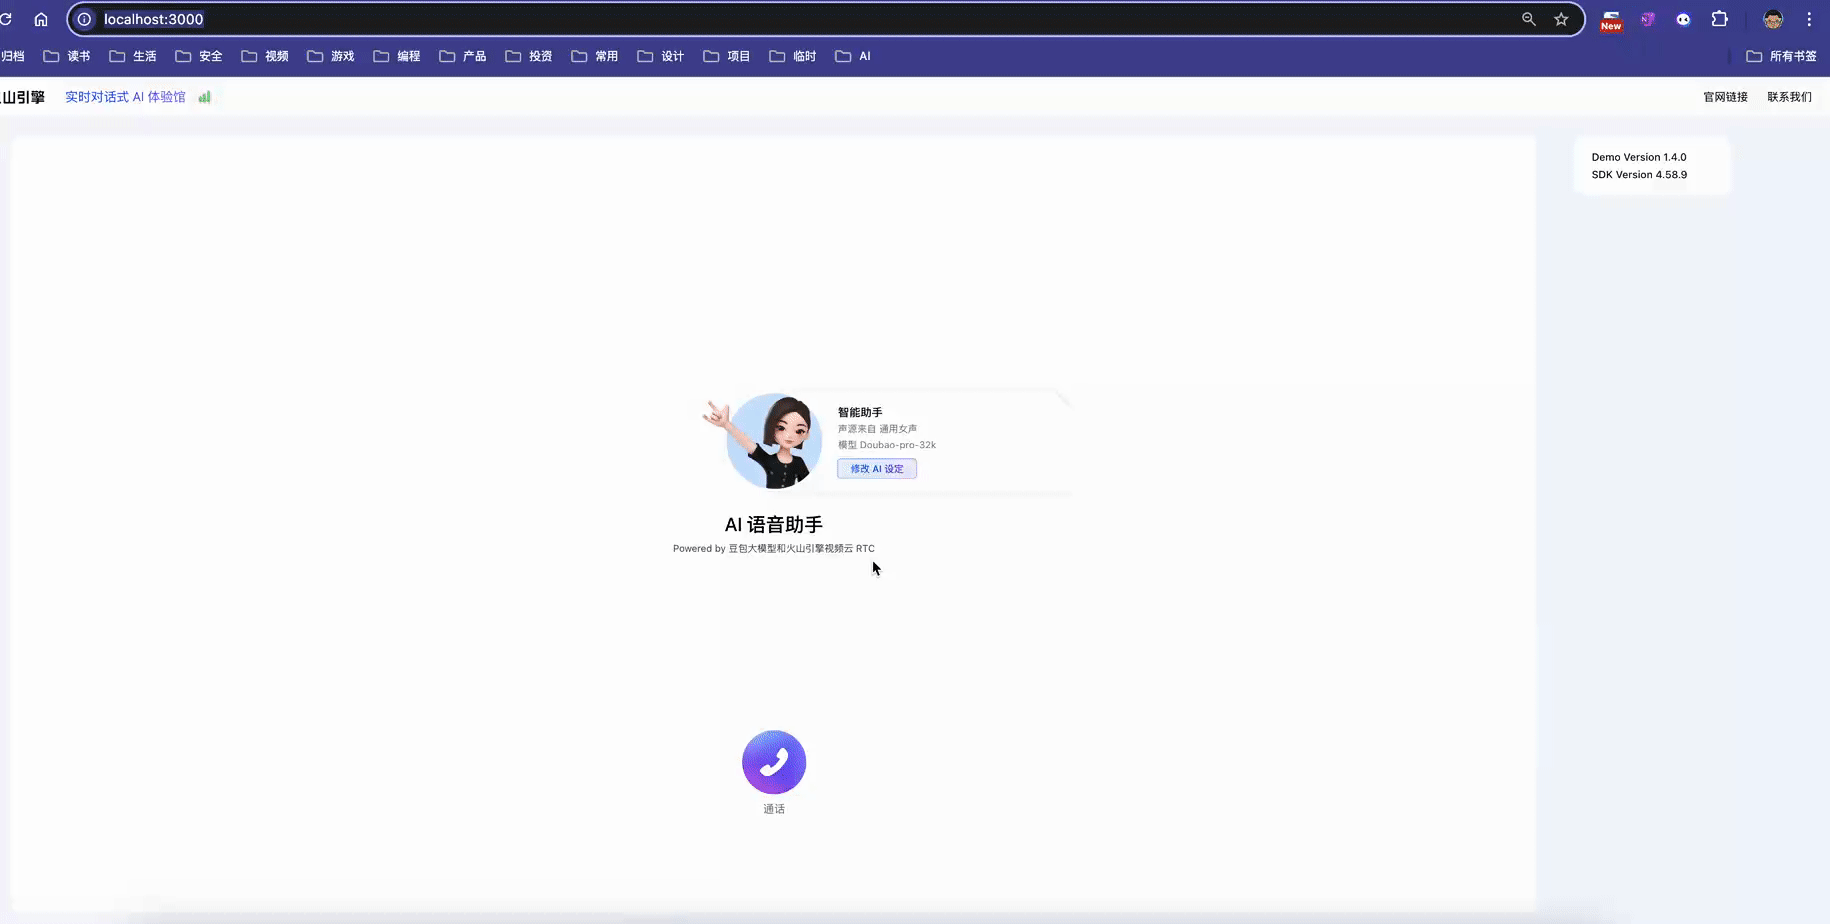The image size is (1830, 924).
Task: Click the AI 语音助手 heading
Action: pyautogui.click(x=774, y=525)
